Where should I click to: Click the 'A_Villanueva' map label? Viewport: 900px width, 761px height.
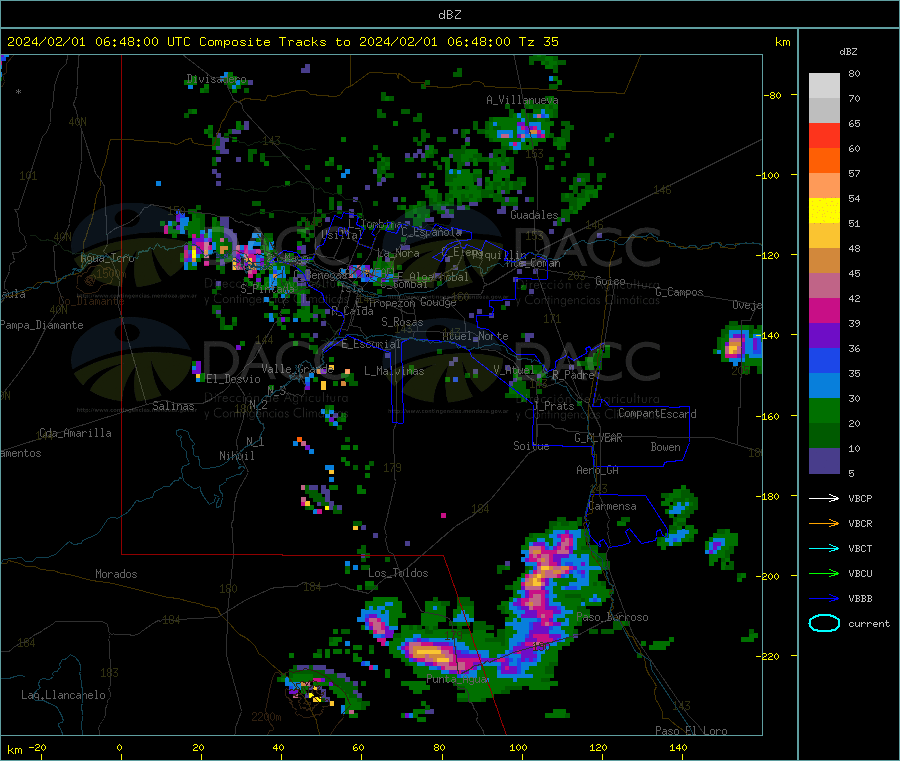(x=522, y=100)
